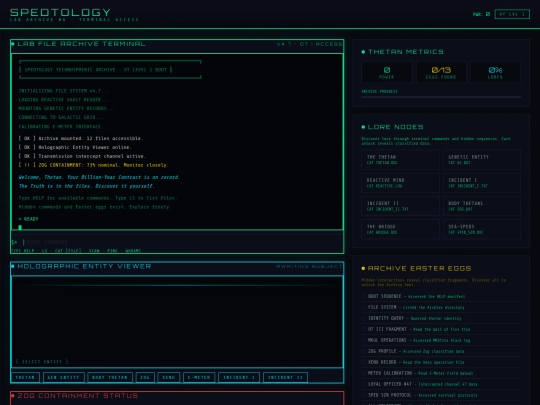Click the LOYAL OFFICER #47 easter egg circle
Image resolution: width=540 pixels, height=405 pixels.
[x=364, y=384]
